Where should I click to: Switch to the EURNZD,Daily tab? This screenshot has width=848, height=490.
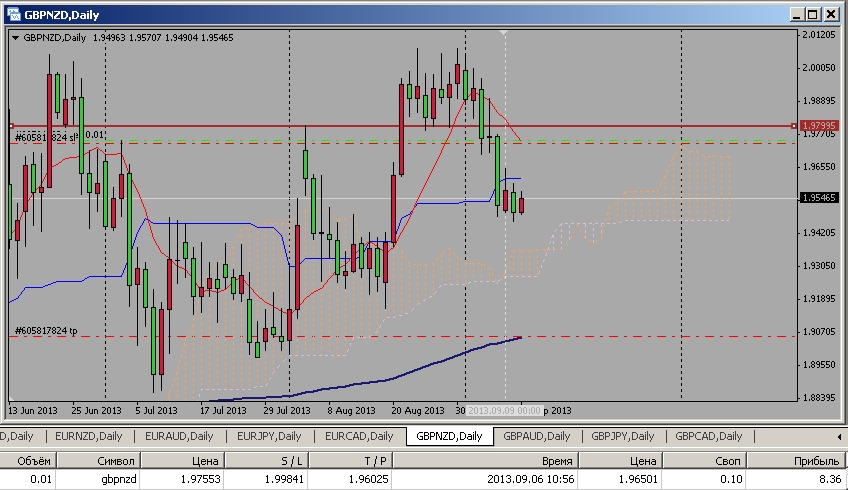click(x=89, y=436)
